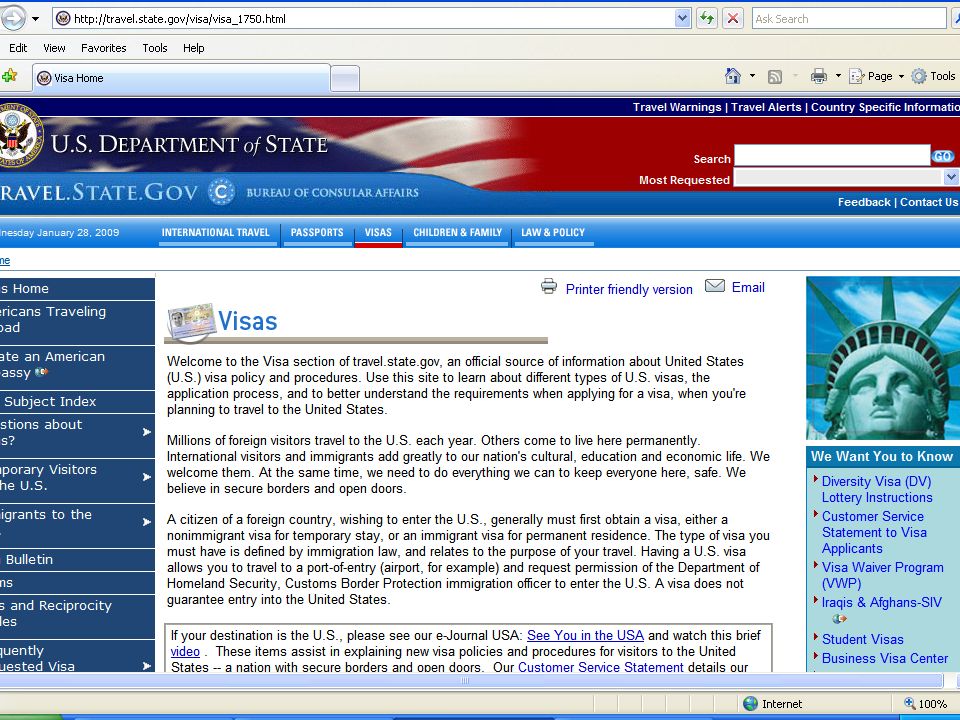
Task: Expand the address bar history dropdown
Action: 683,19
